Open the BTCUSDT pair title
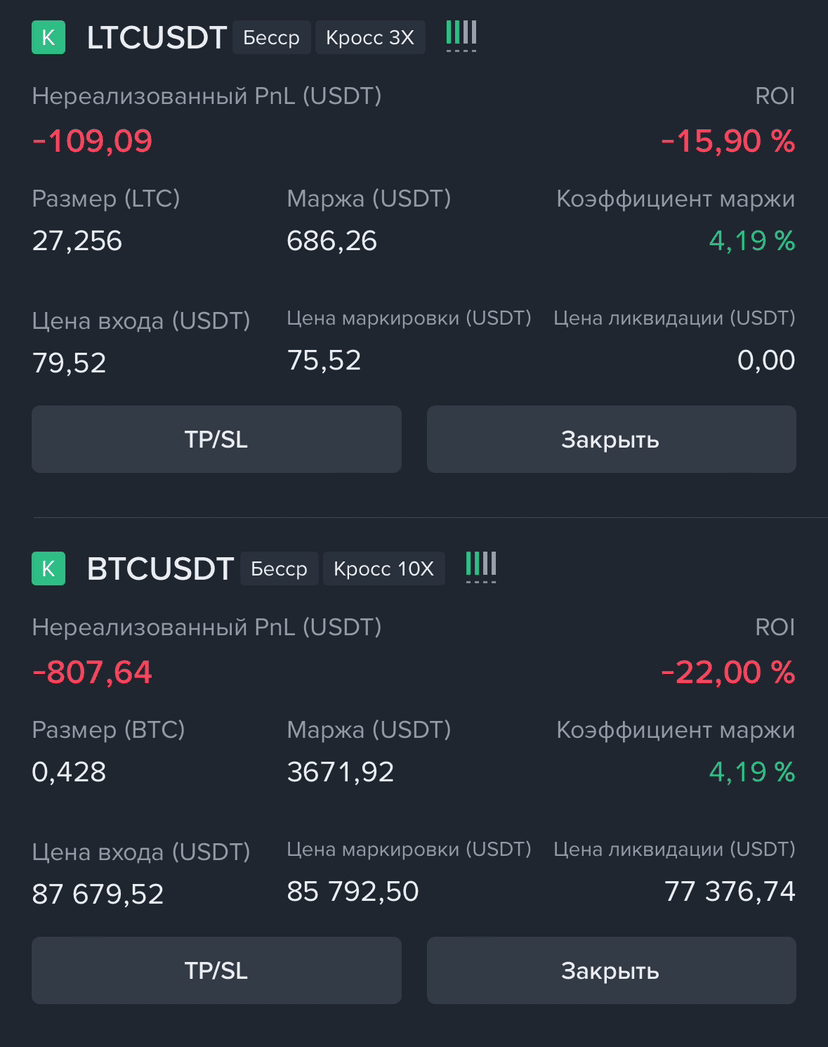This screenshot has height=1047, width=828. tap(160, 568)
